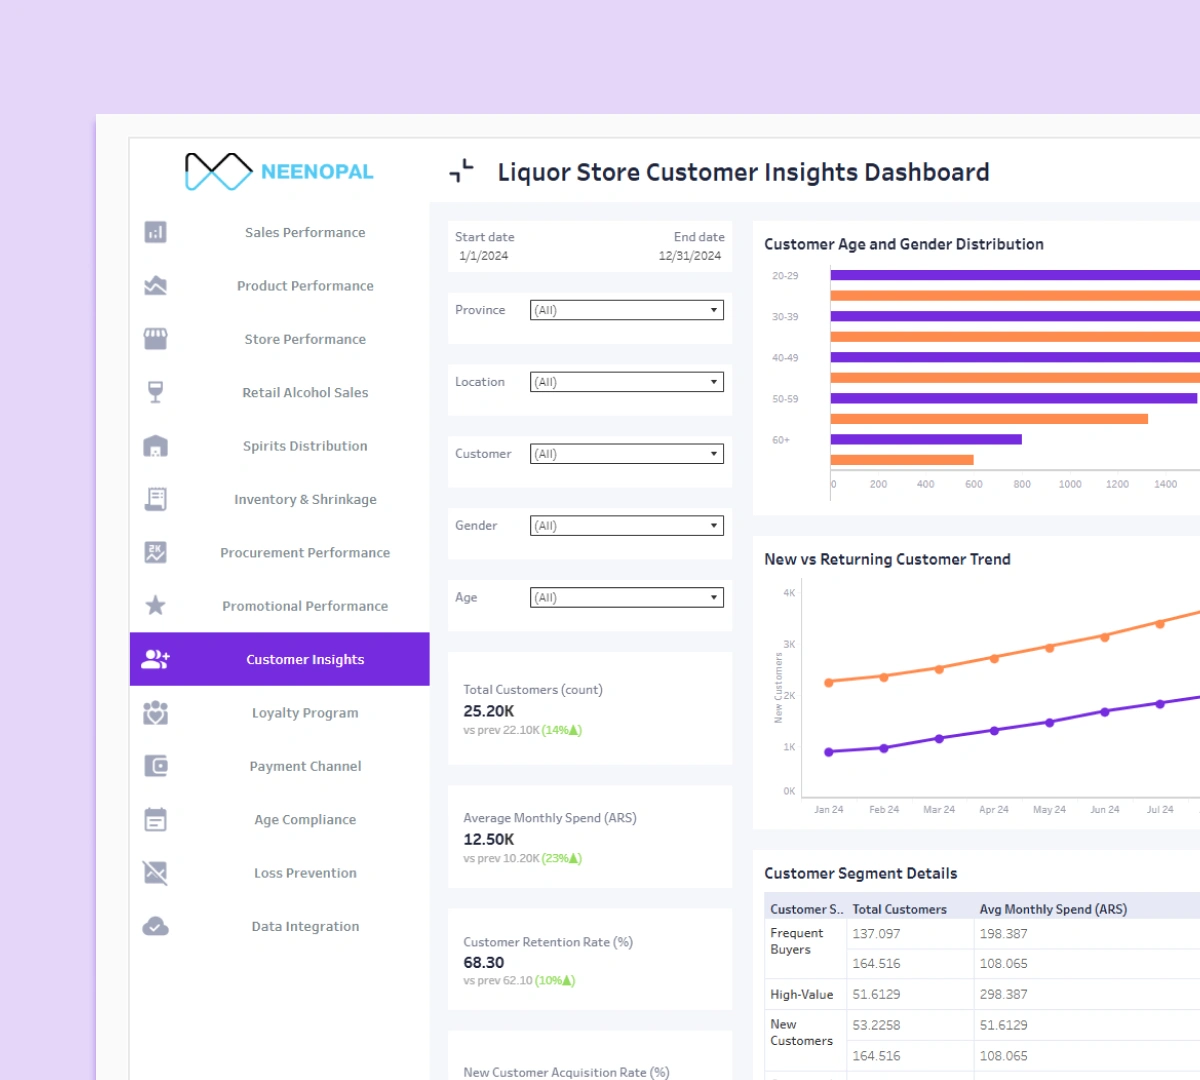The height and width of the screenshot is (1080, 1200).
Task: Click the orange Jan 24 data point
Action: 829,683
